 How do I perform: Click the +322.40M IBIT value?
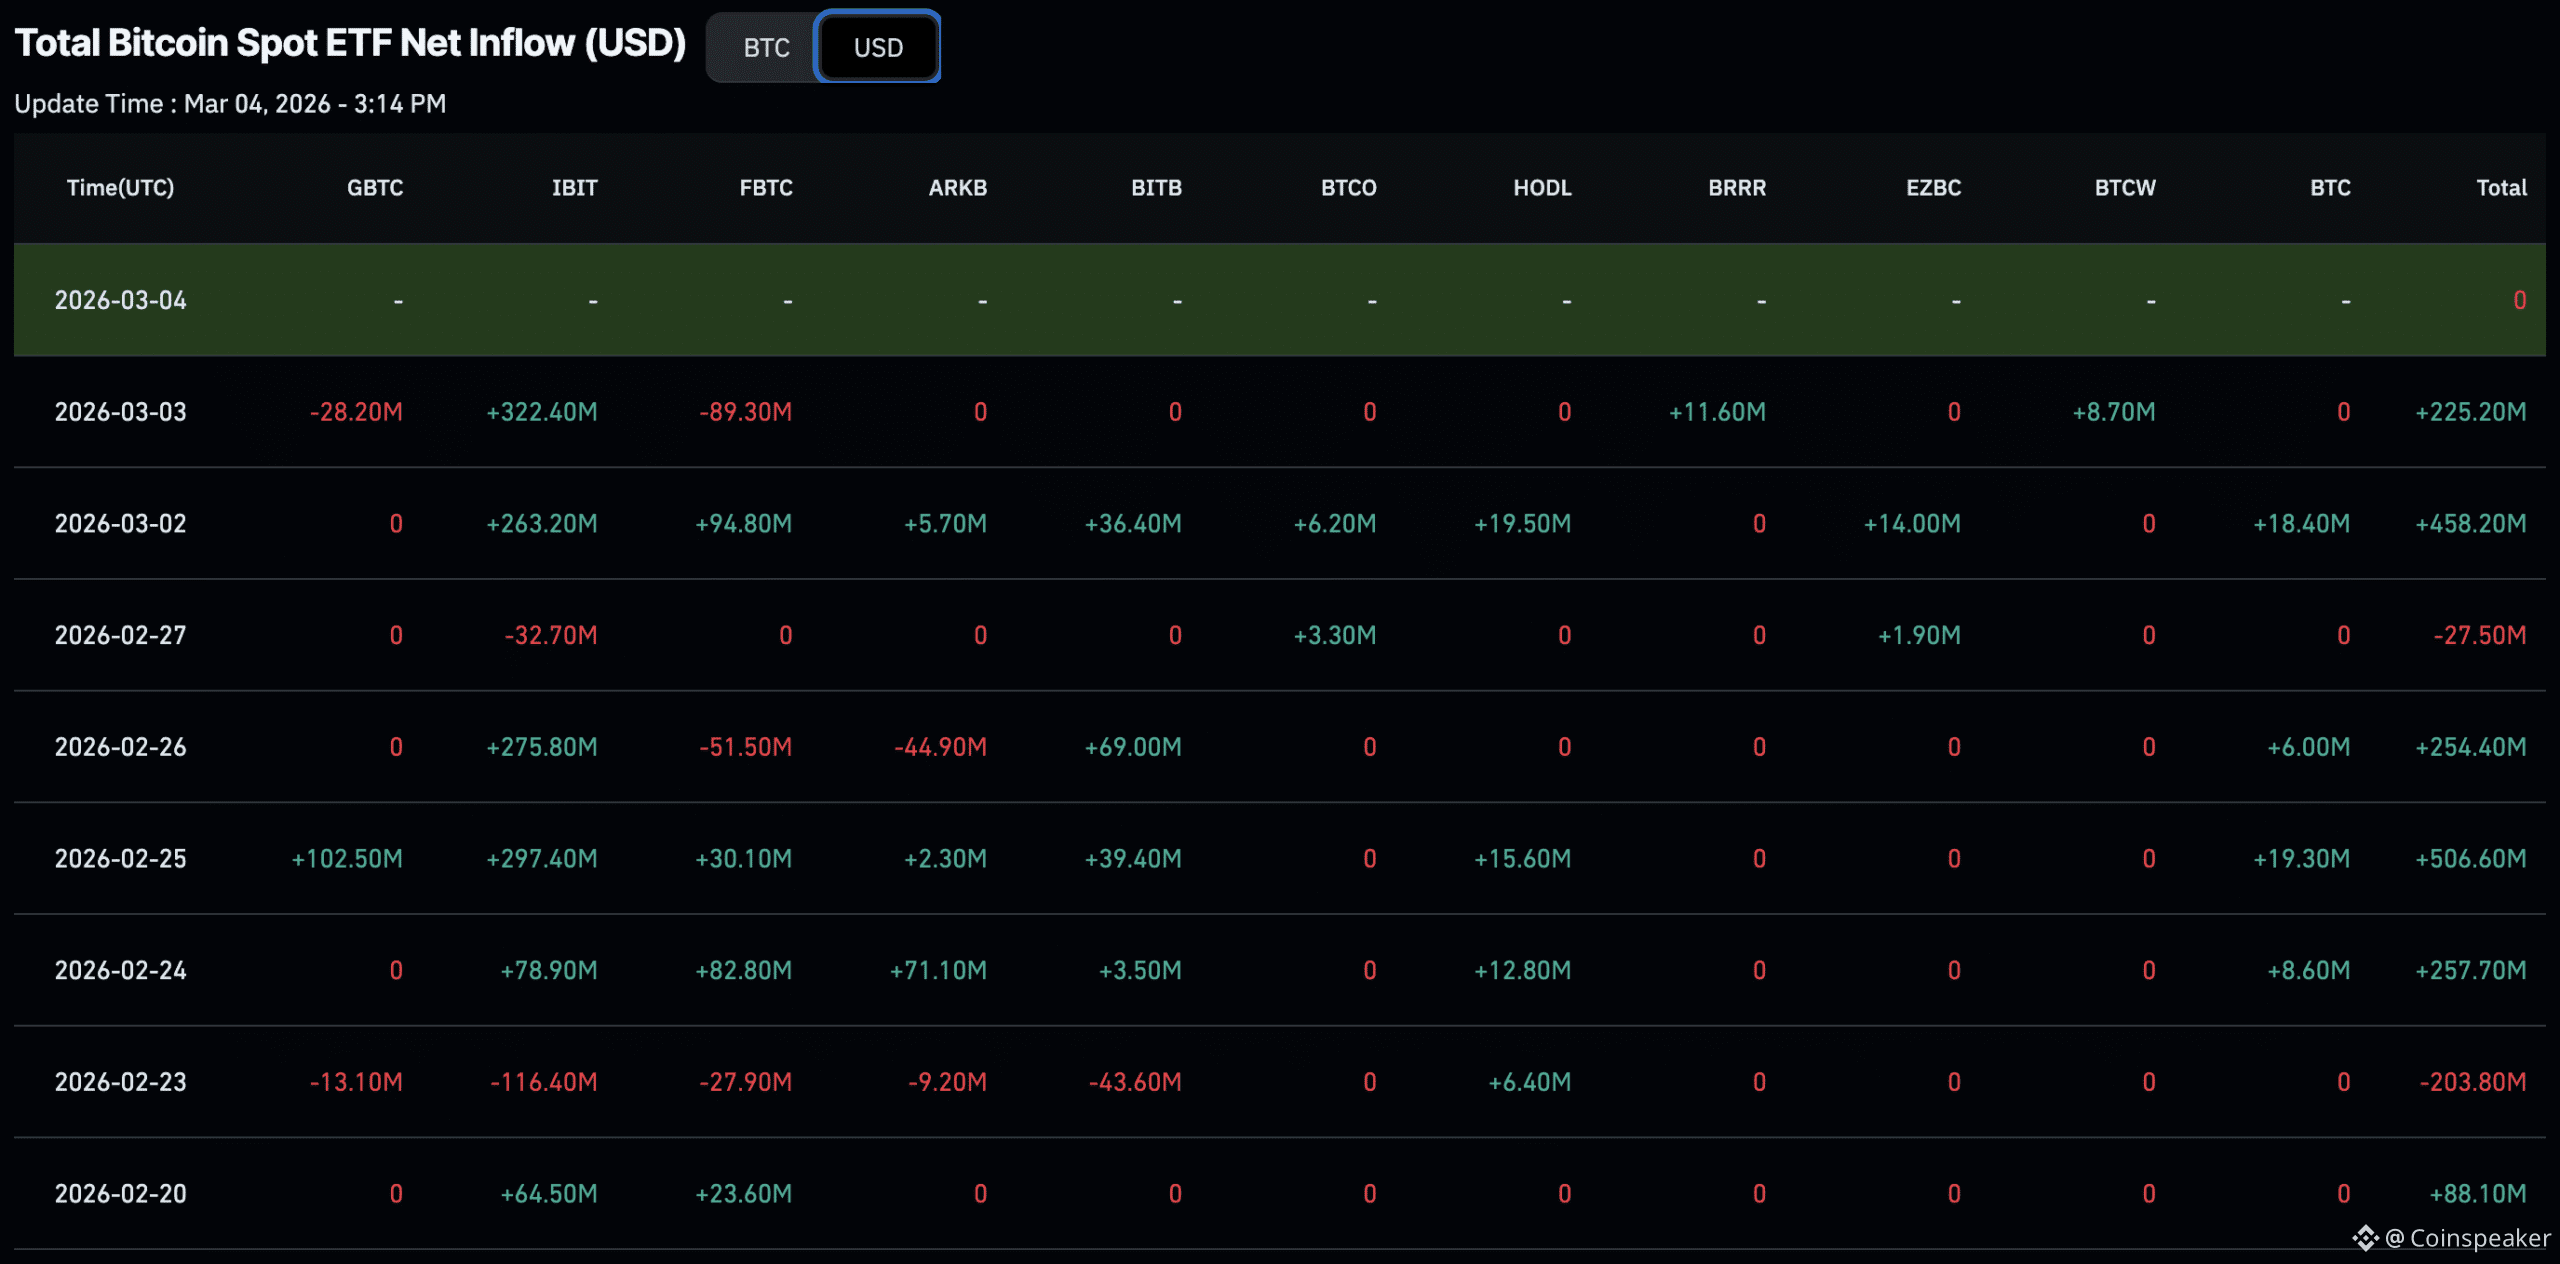541,412
